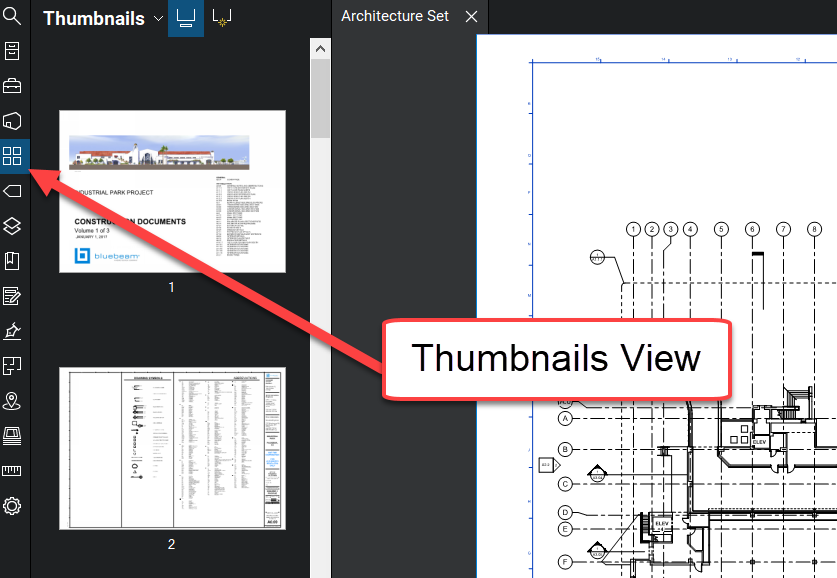This screenshot has width=837, height=578.
Task: Open Revu Settings via gear icon
Action: pos(11,506)
